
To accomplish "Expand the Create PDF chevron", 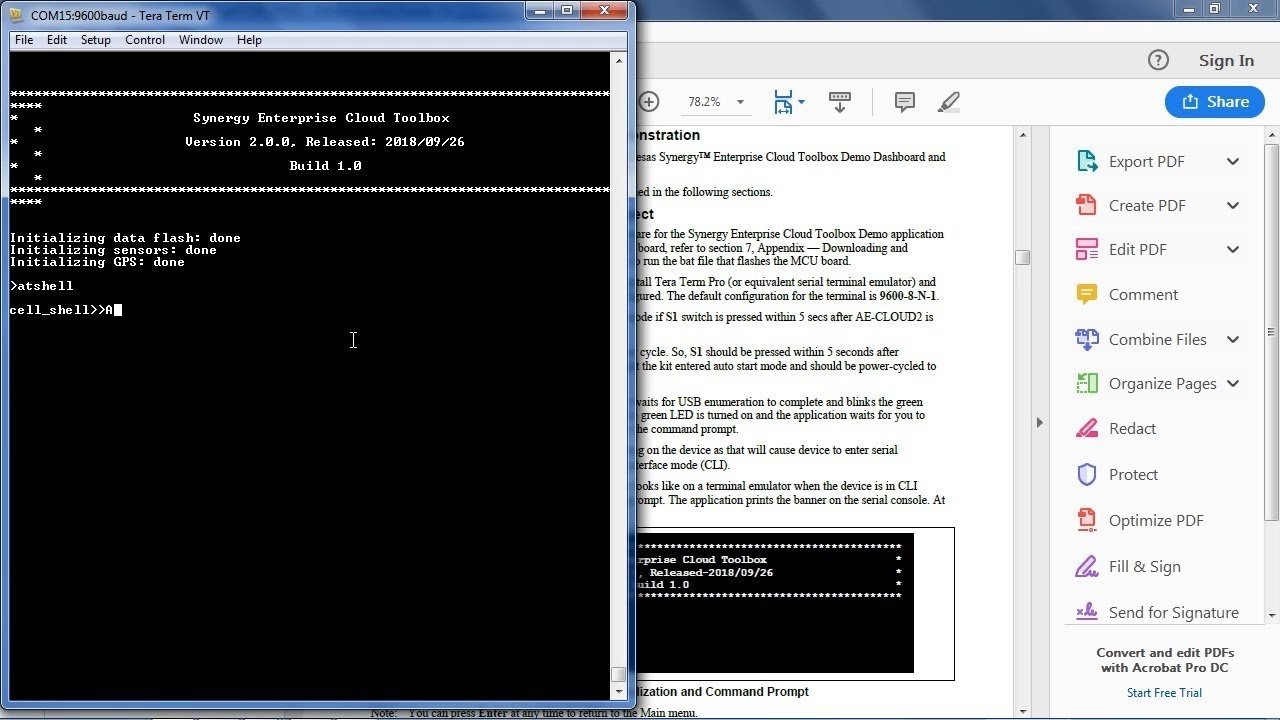I will tap(1233, 206).
